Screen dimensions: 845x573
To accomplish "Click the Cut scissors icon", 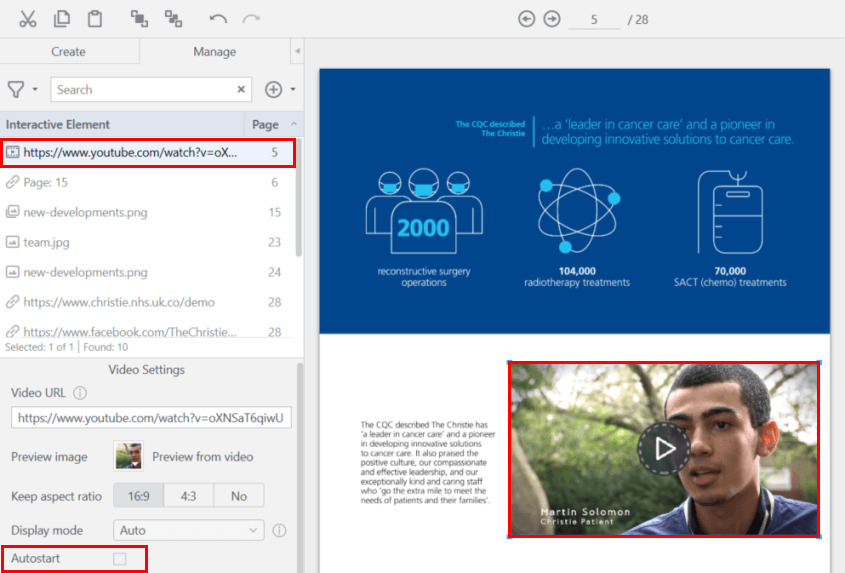I will (x=27, y=19).
